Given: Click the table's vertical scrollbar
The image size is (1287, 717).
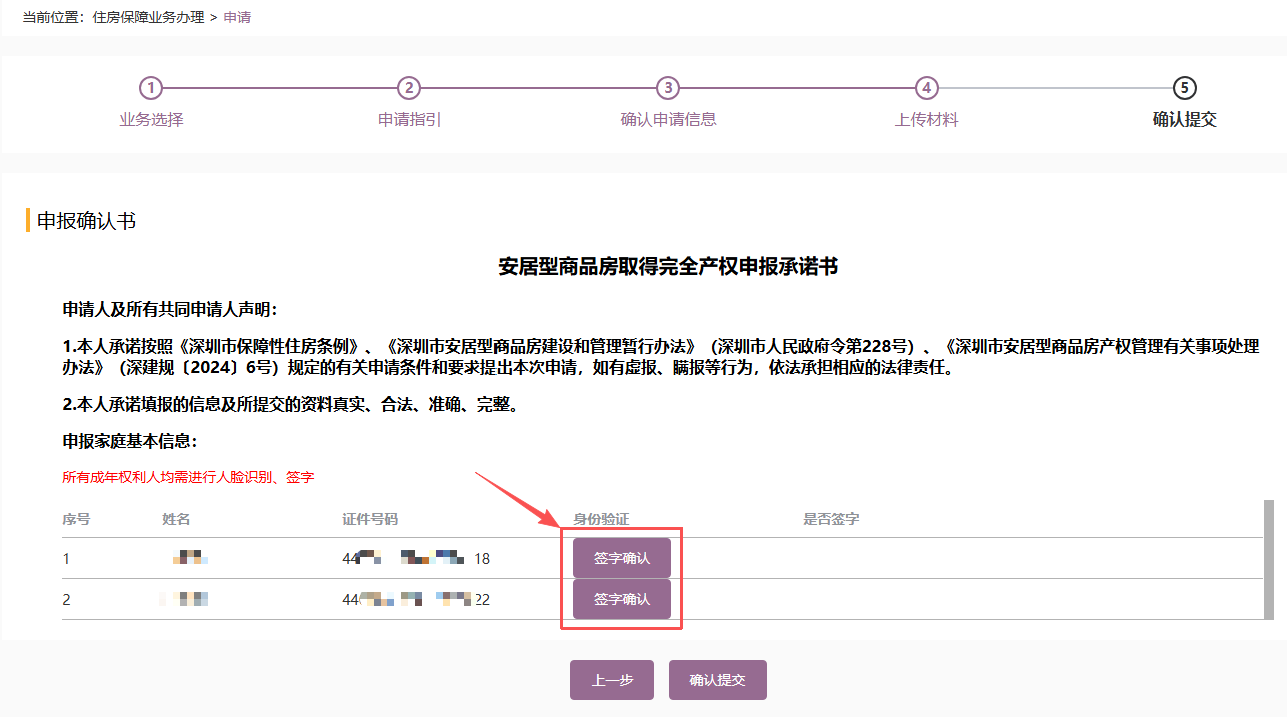Looking at the screenshot, I should 1268,560.
